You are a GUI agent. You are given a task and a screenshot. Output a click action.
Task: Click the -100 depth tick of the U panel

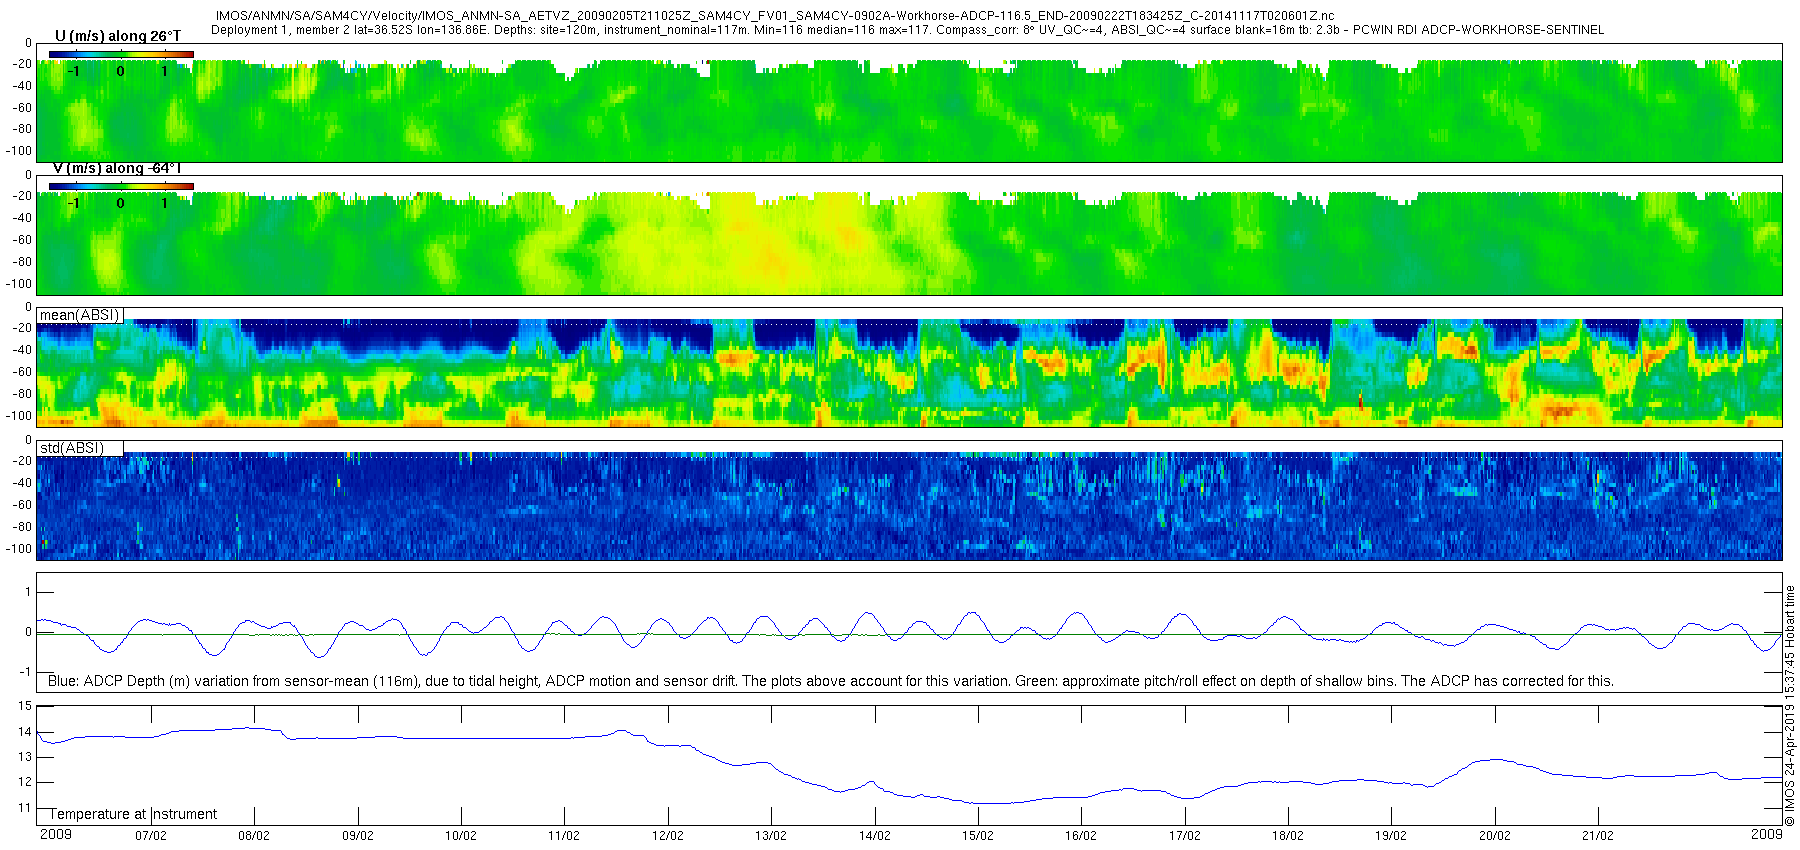(x=19, y=152)
